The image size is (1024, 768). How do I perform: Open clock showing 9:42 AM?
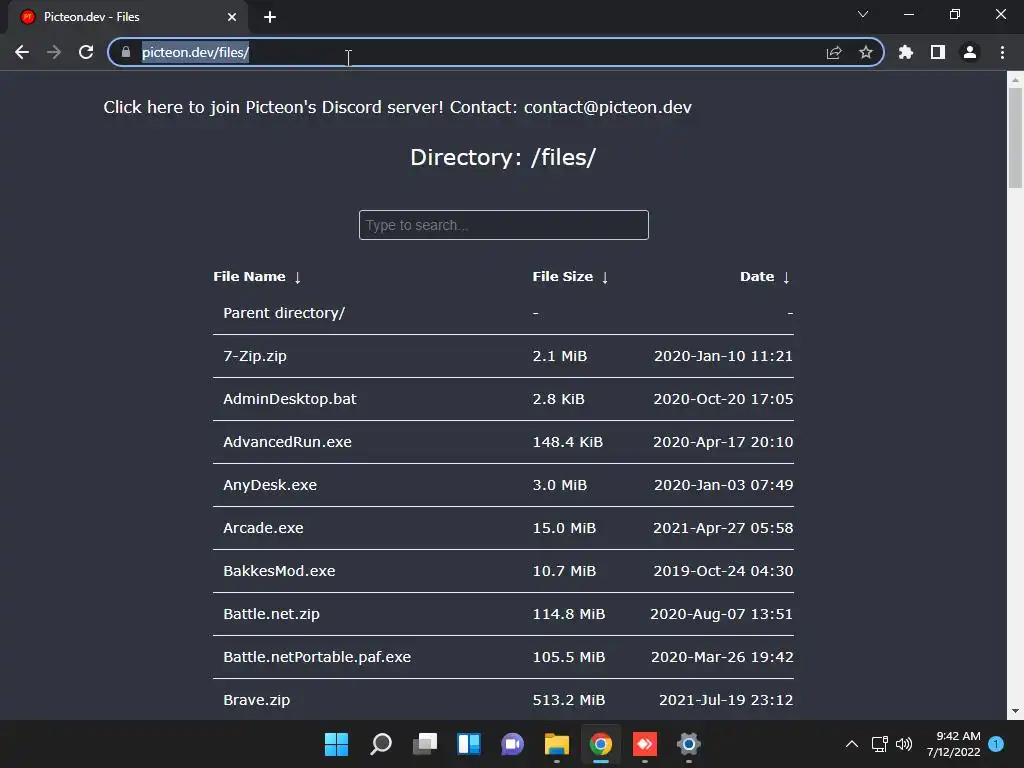[953, 744]
